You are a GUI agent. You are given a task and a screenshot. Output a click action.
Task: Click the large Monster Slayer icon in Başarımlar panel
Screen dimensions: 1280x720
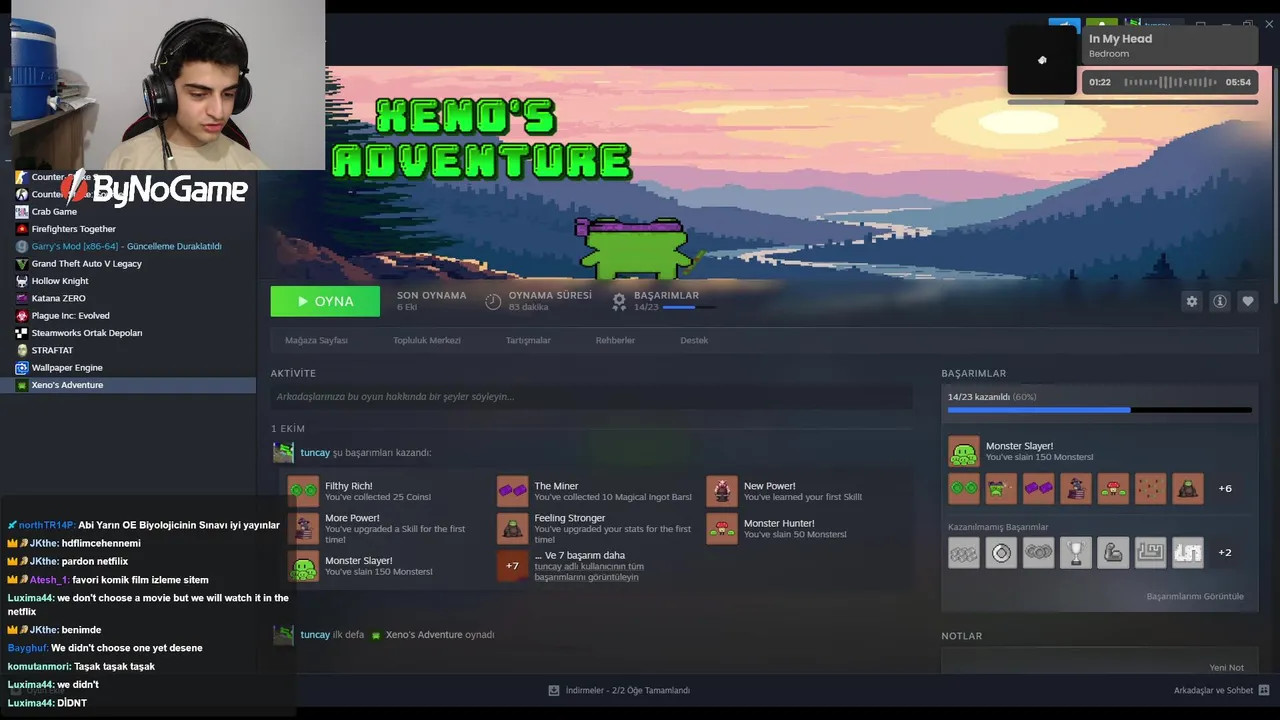coord(964,452)
